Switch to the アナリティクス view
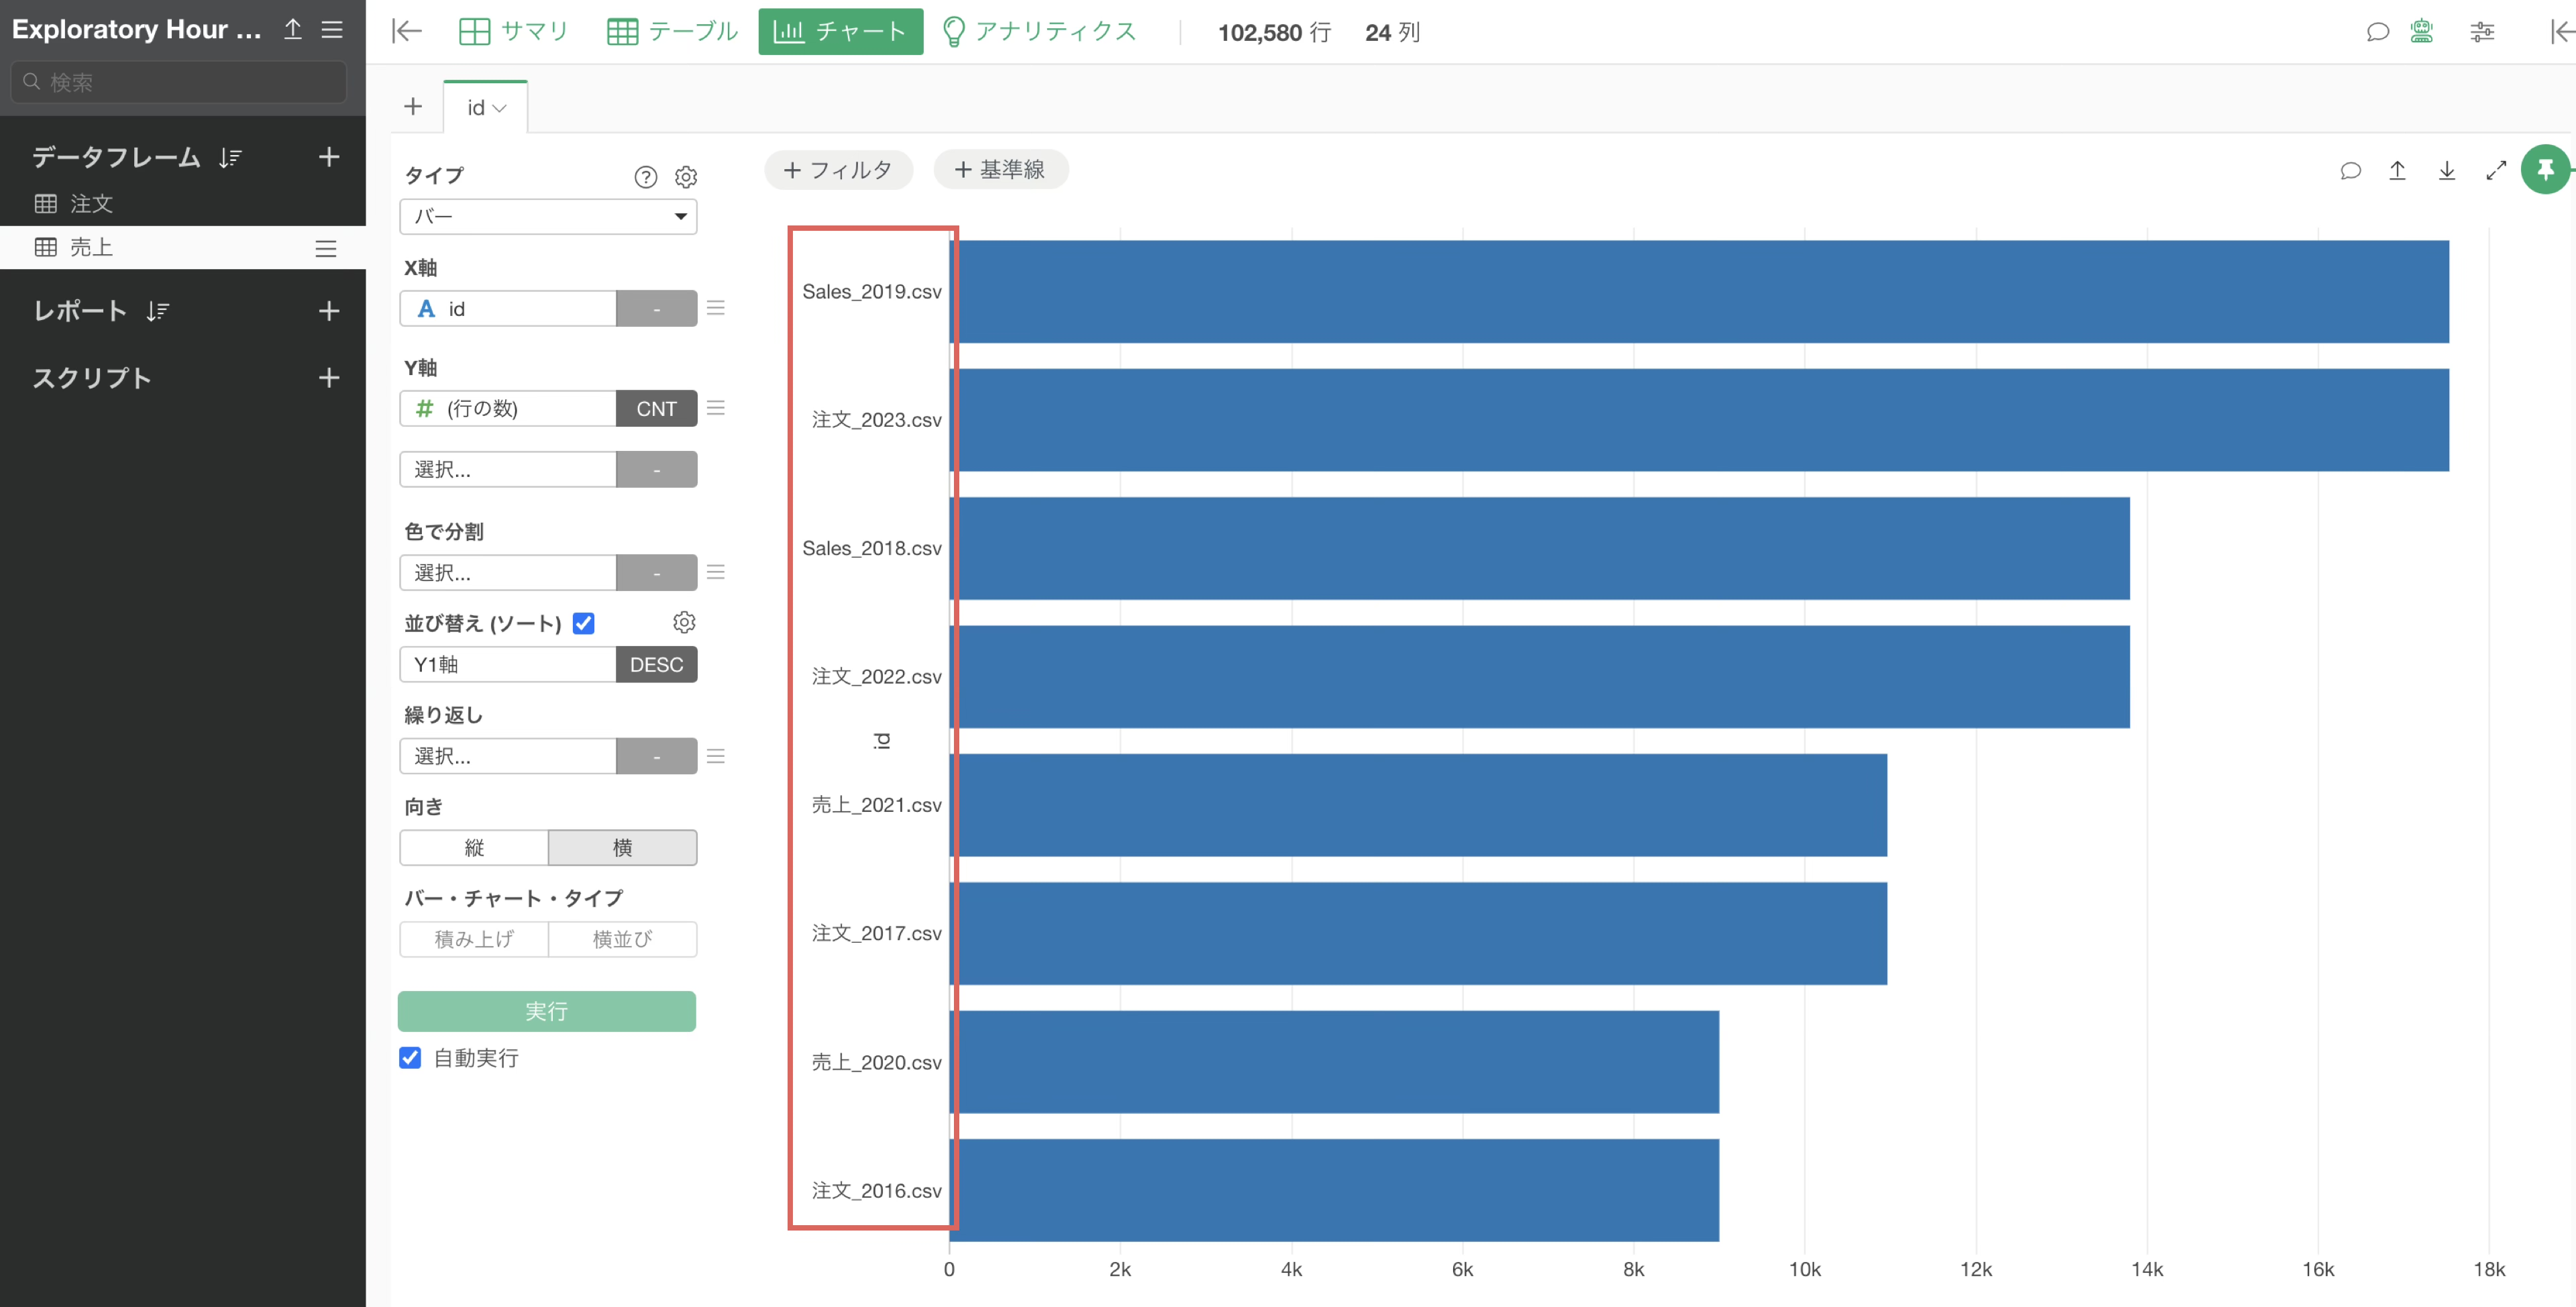Image resolution: width=2576 pixels, height=1307 pixels. point(1039,32)
